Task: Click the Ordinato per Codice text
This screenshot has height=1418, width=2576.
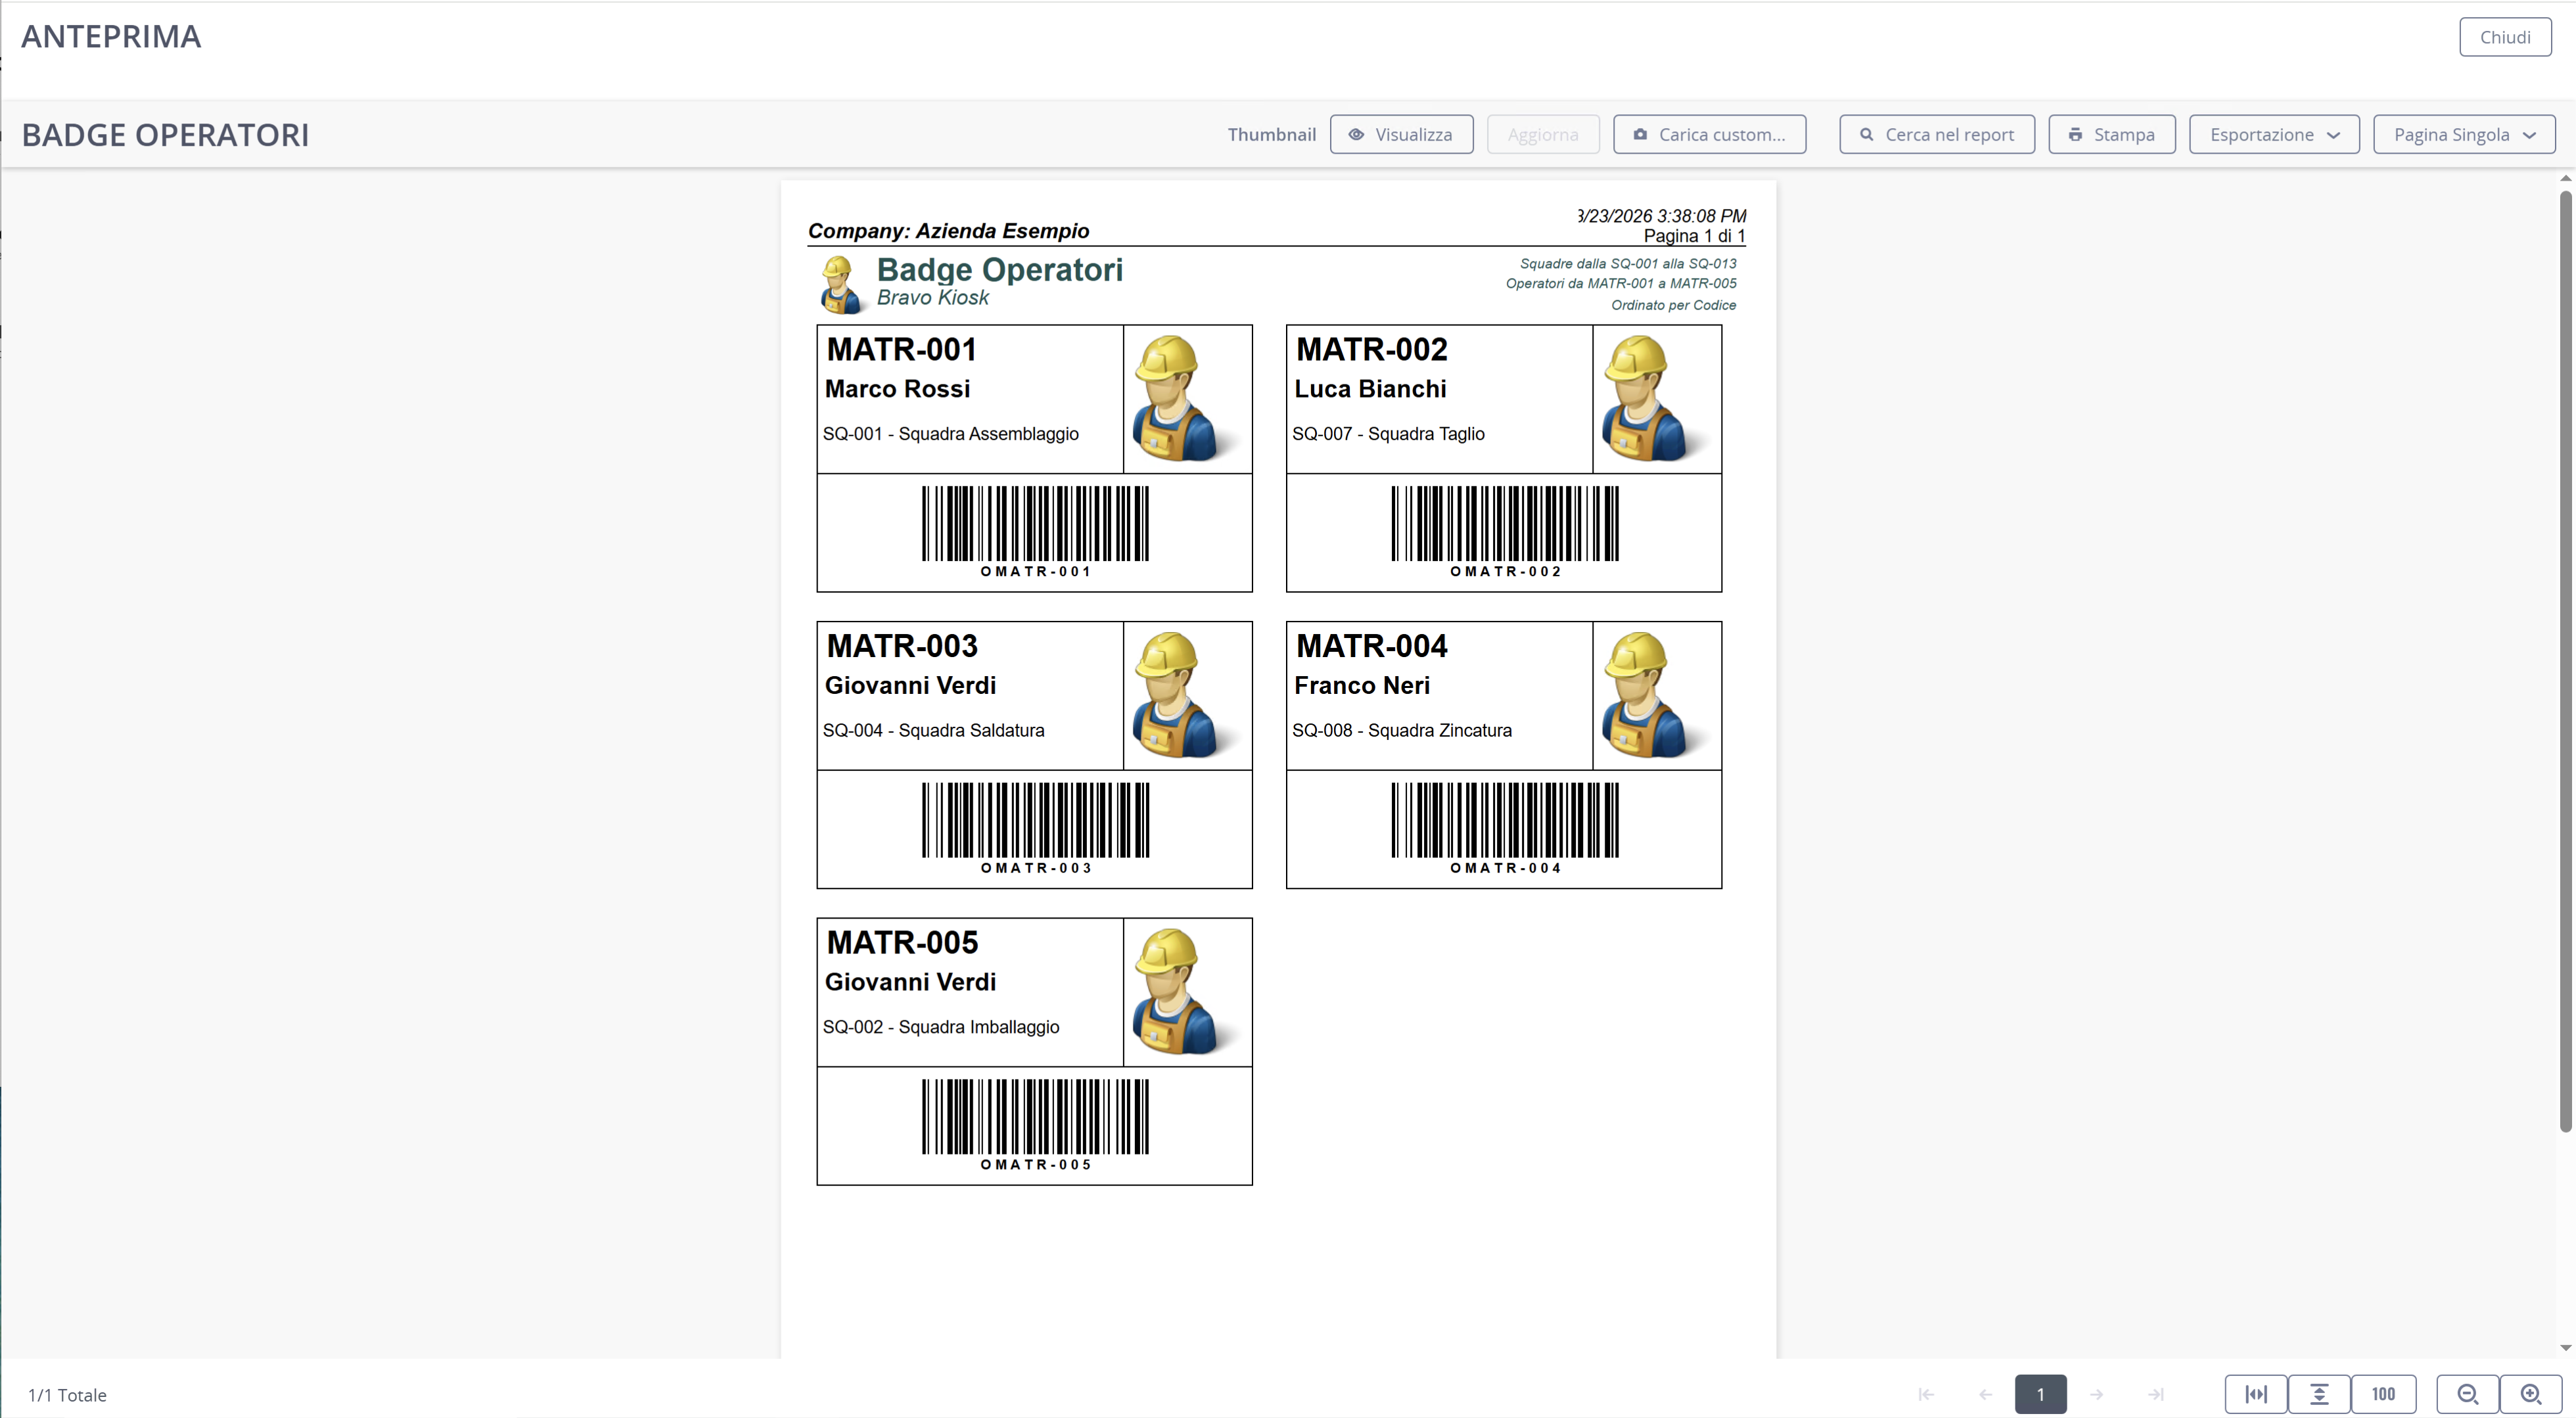Action: coord(1673,305)
